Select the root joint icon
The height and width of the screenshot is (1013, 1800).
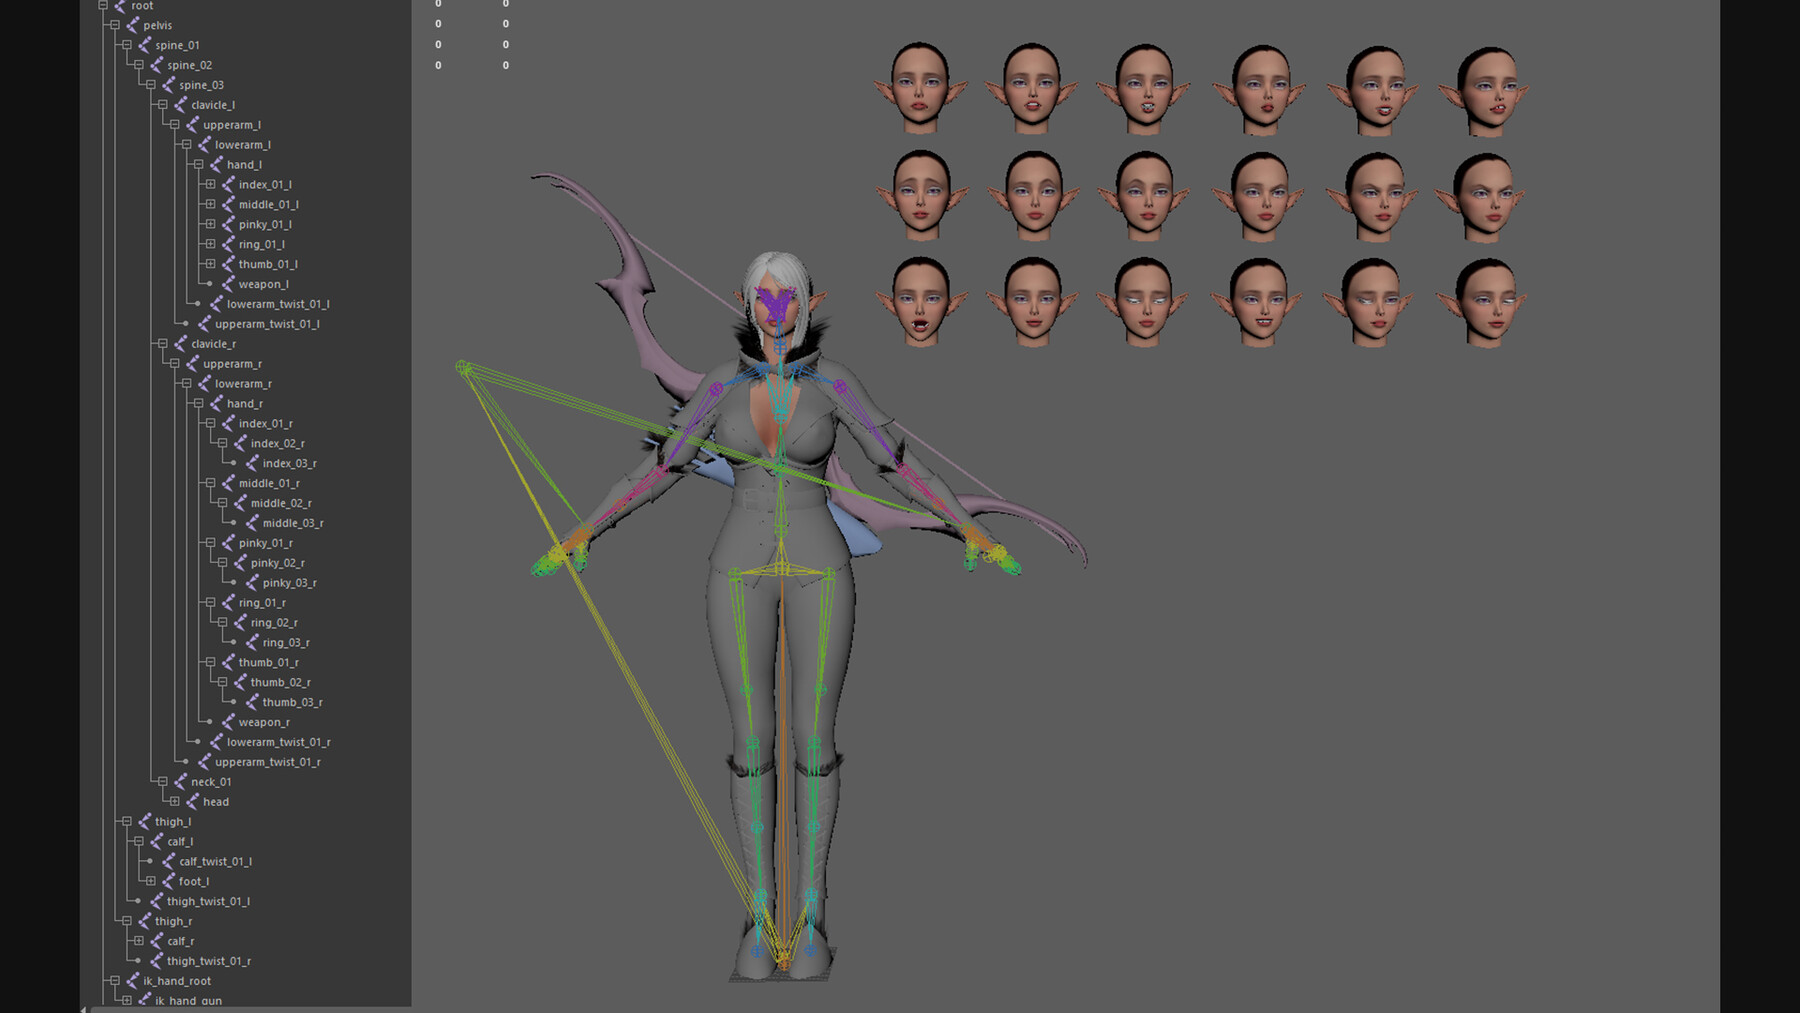click(118, 6)
